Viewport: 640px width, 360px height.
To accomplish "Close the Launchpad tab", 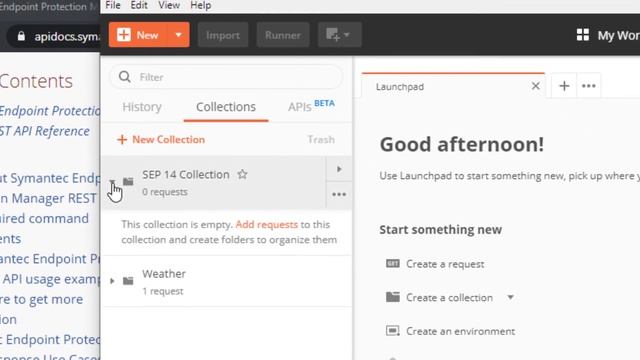I will 536,86.
